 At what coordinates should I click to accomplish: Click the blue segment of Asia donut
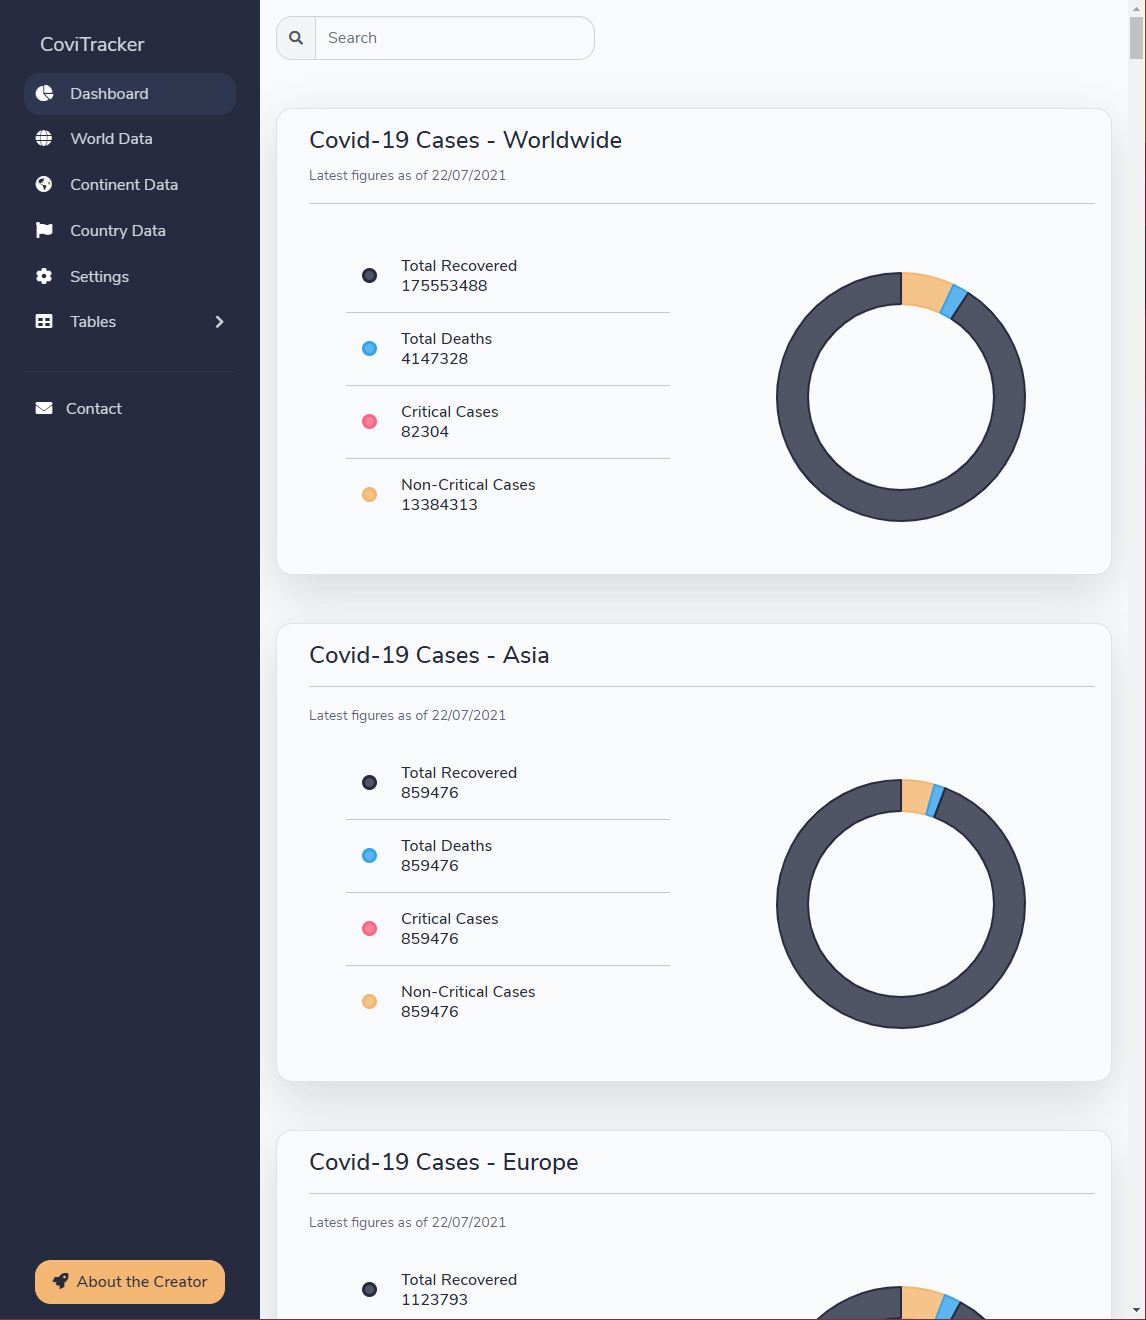click(935, 800)
